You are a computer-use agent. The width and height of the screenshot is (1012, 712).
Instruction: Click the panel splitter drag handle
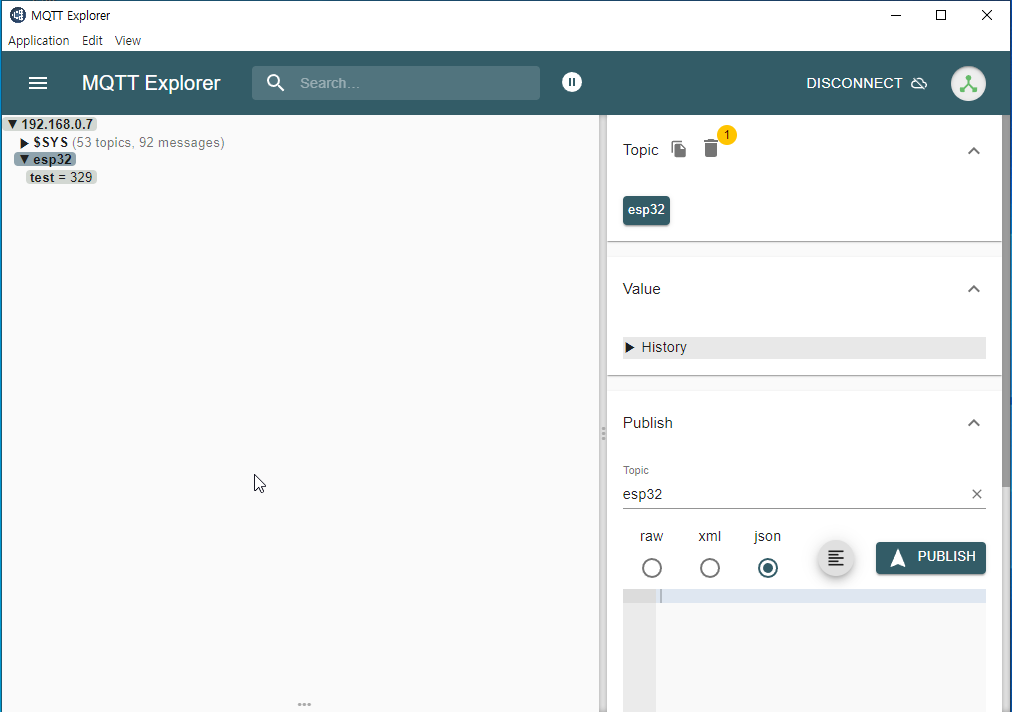coord(603,434)
